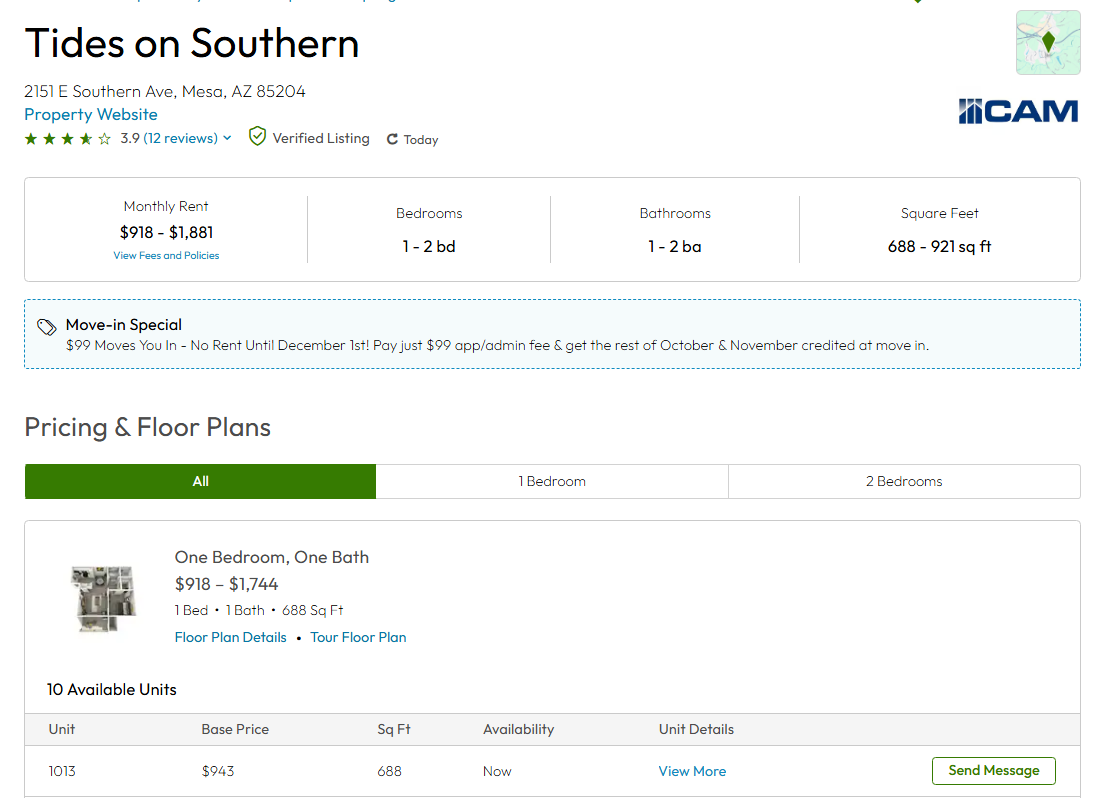Screen dimensions: 1093x798
Task: Select the All floor plans tab
Action: click(x=200, y=481)
